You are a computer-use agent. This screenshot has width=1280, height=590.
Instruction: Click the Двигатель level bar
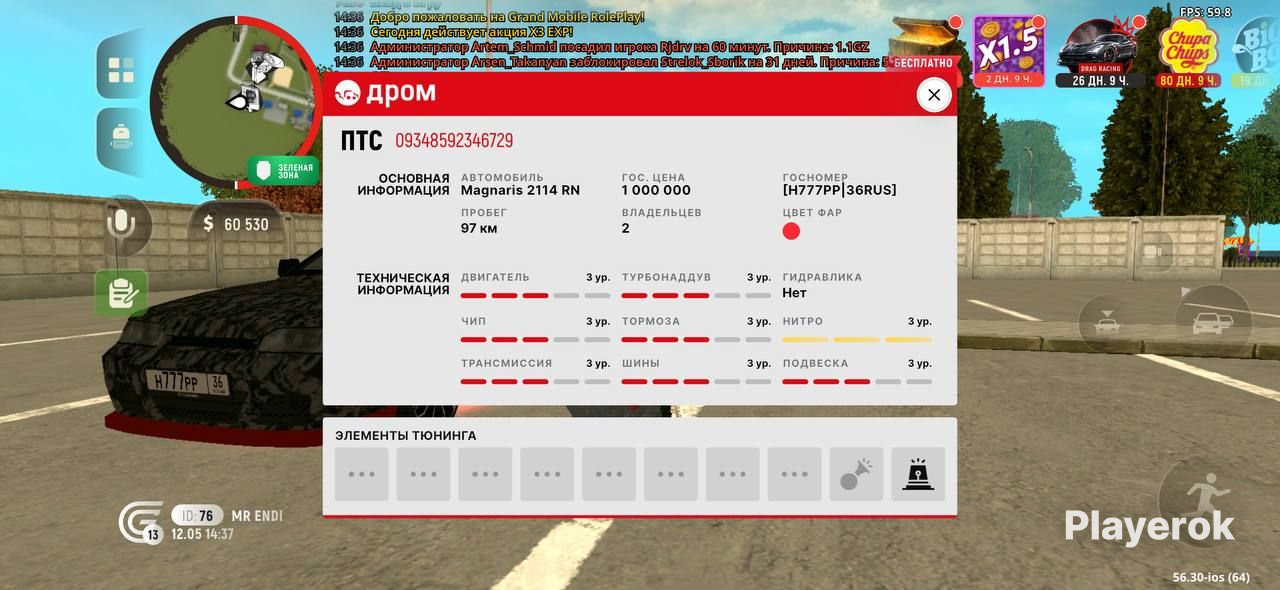click(535, 296)
